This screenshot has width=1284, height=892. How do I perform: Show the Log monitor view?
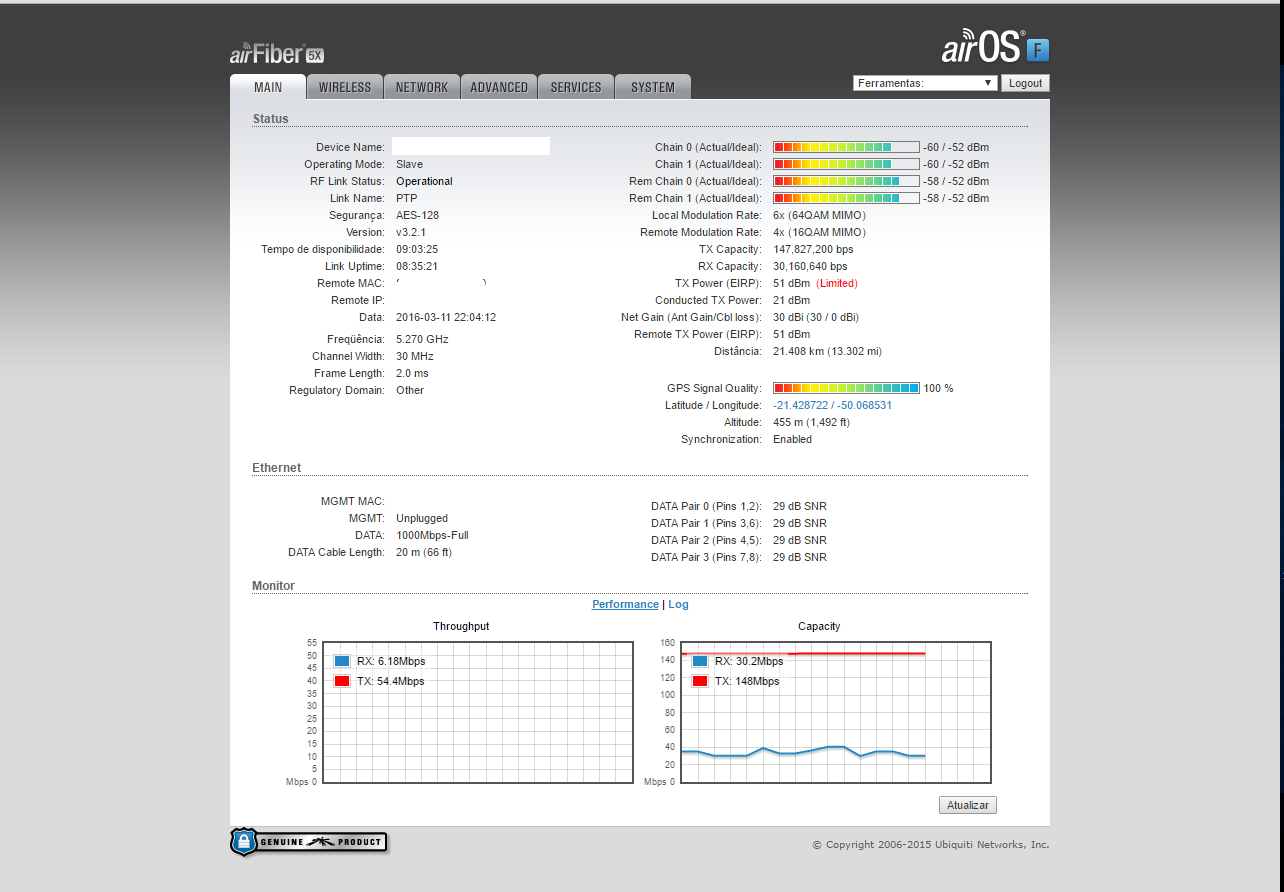(678, 604)
